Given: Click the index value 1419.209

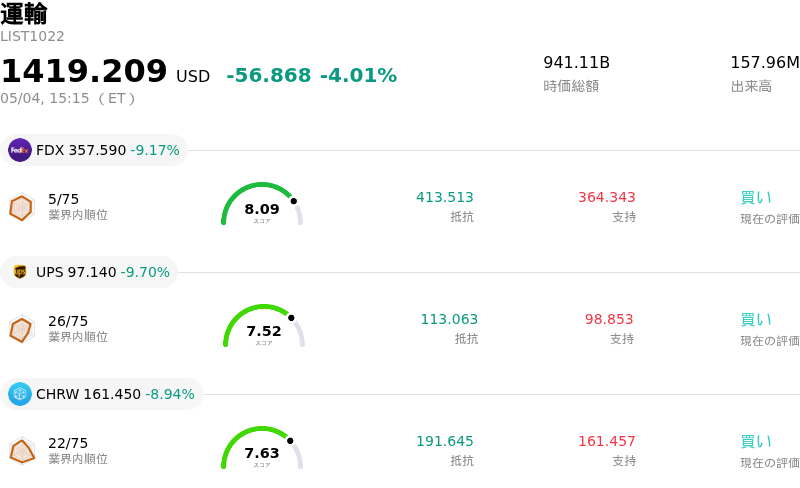Looking at the screenshot, I should [84, 71].
